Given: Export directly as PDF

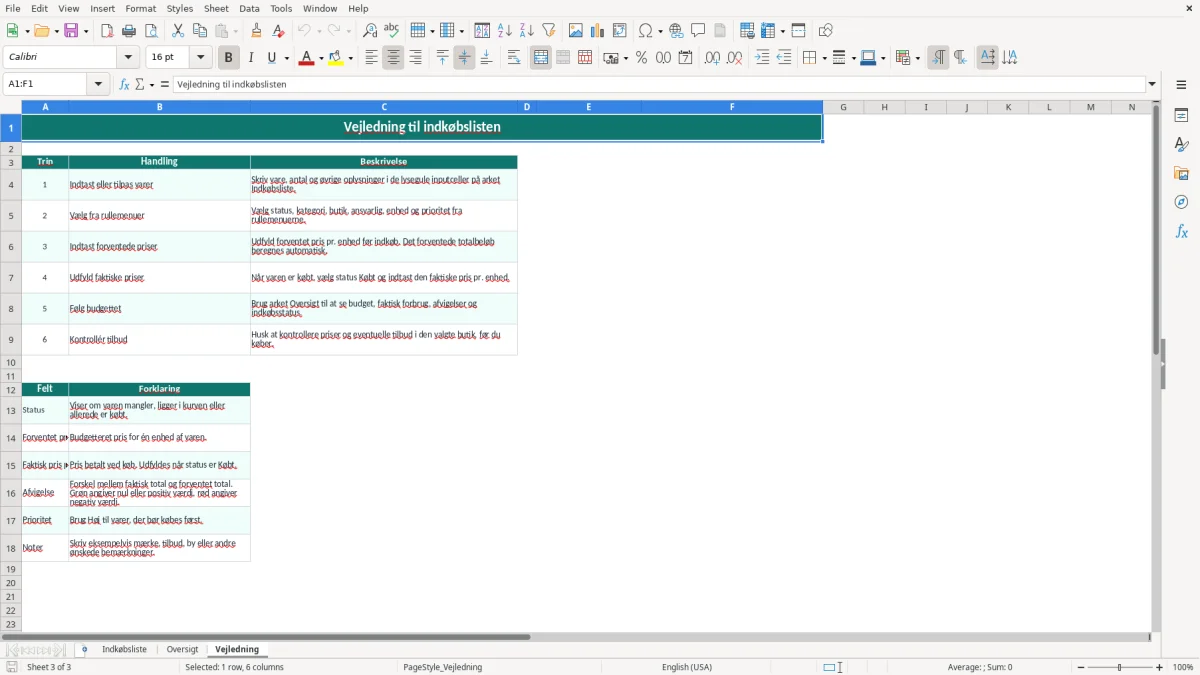Looking at the screenshot, I should pyautogui.click(x=107, y=31).
